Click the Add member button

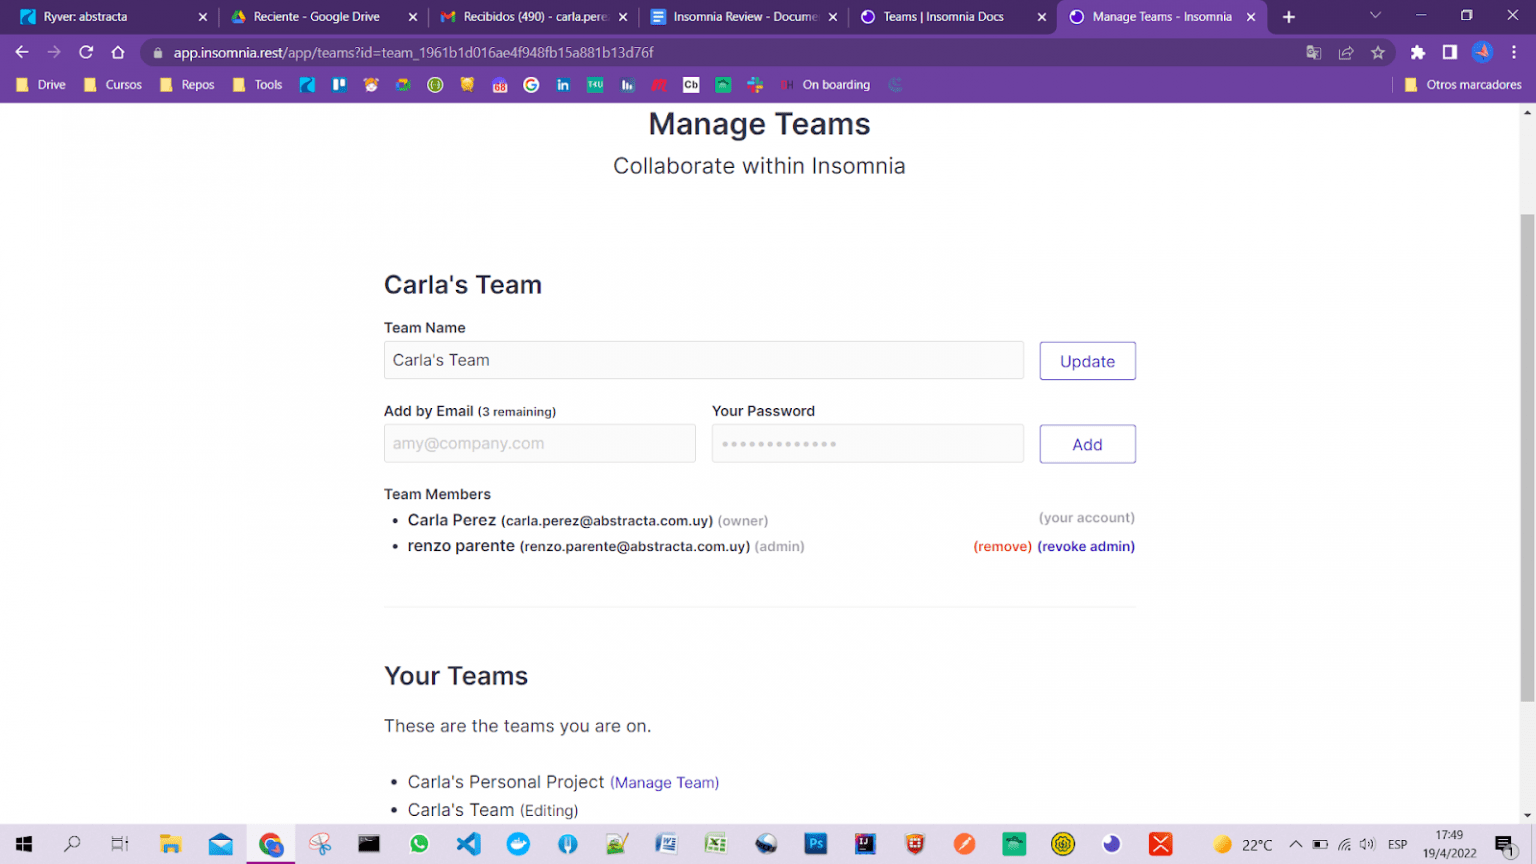1087,444
